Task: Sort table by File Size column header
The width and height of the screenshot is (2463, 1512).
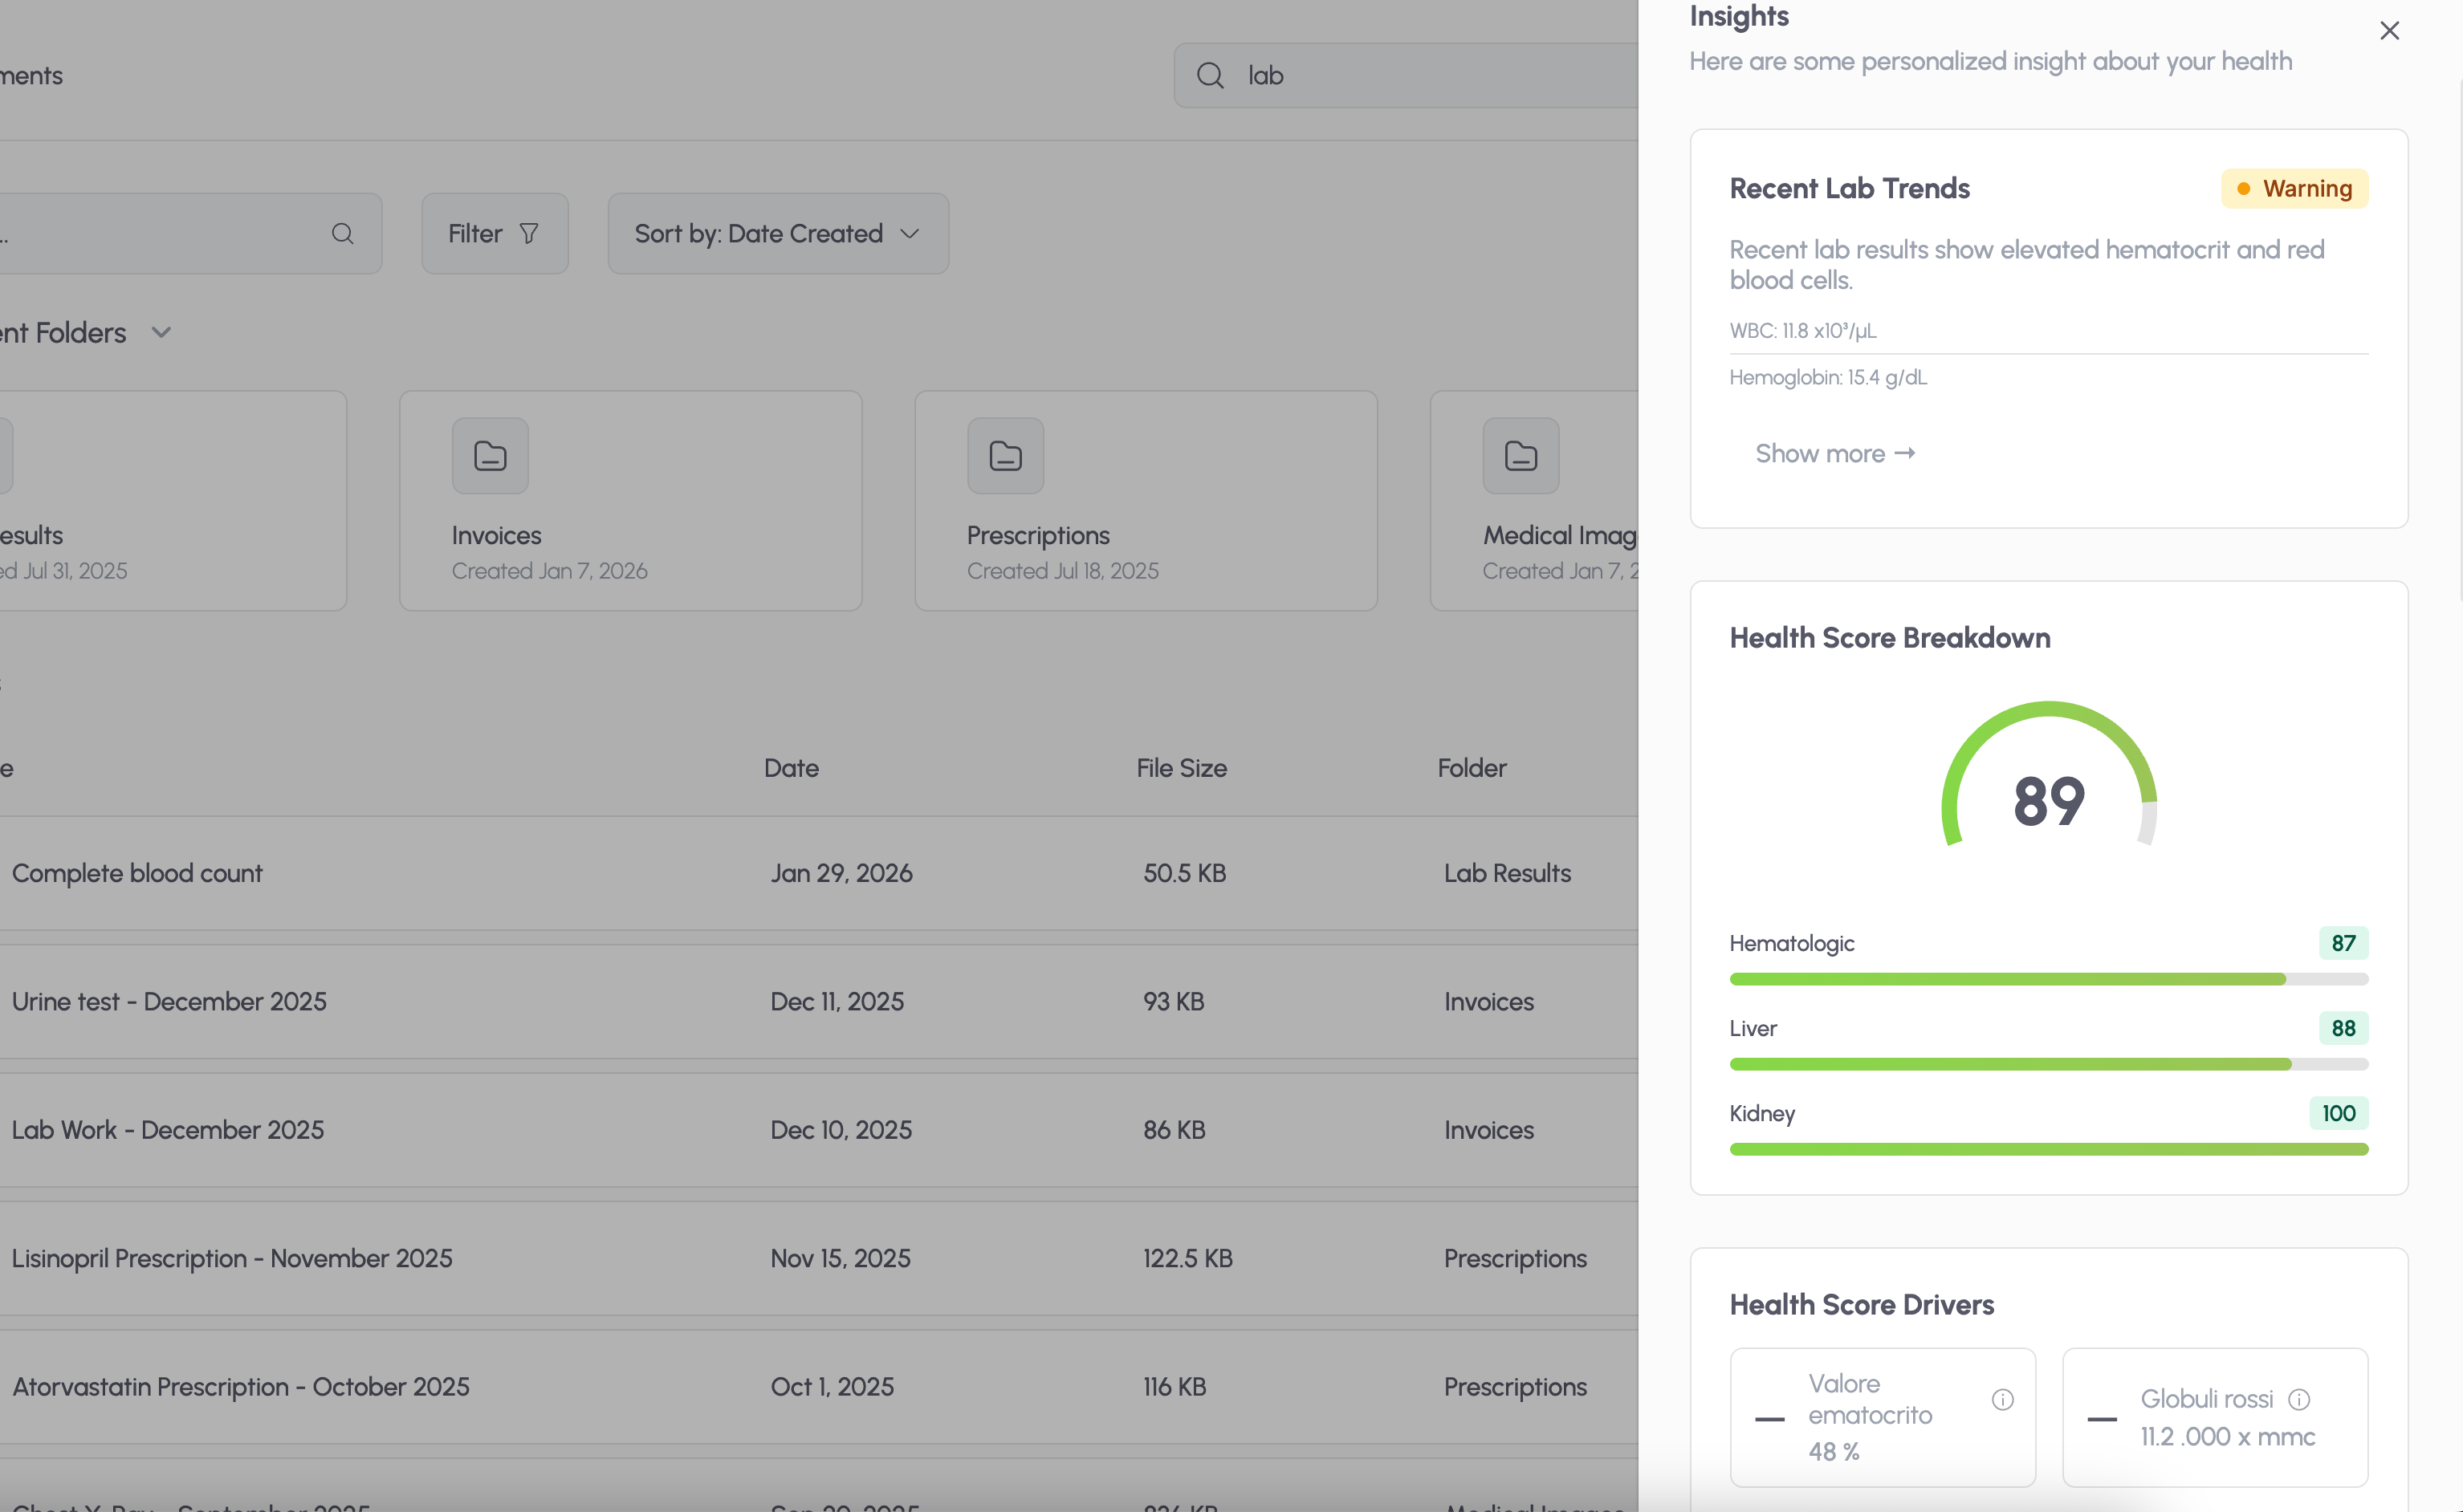Action: pos(1181,768)
